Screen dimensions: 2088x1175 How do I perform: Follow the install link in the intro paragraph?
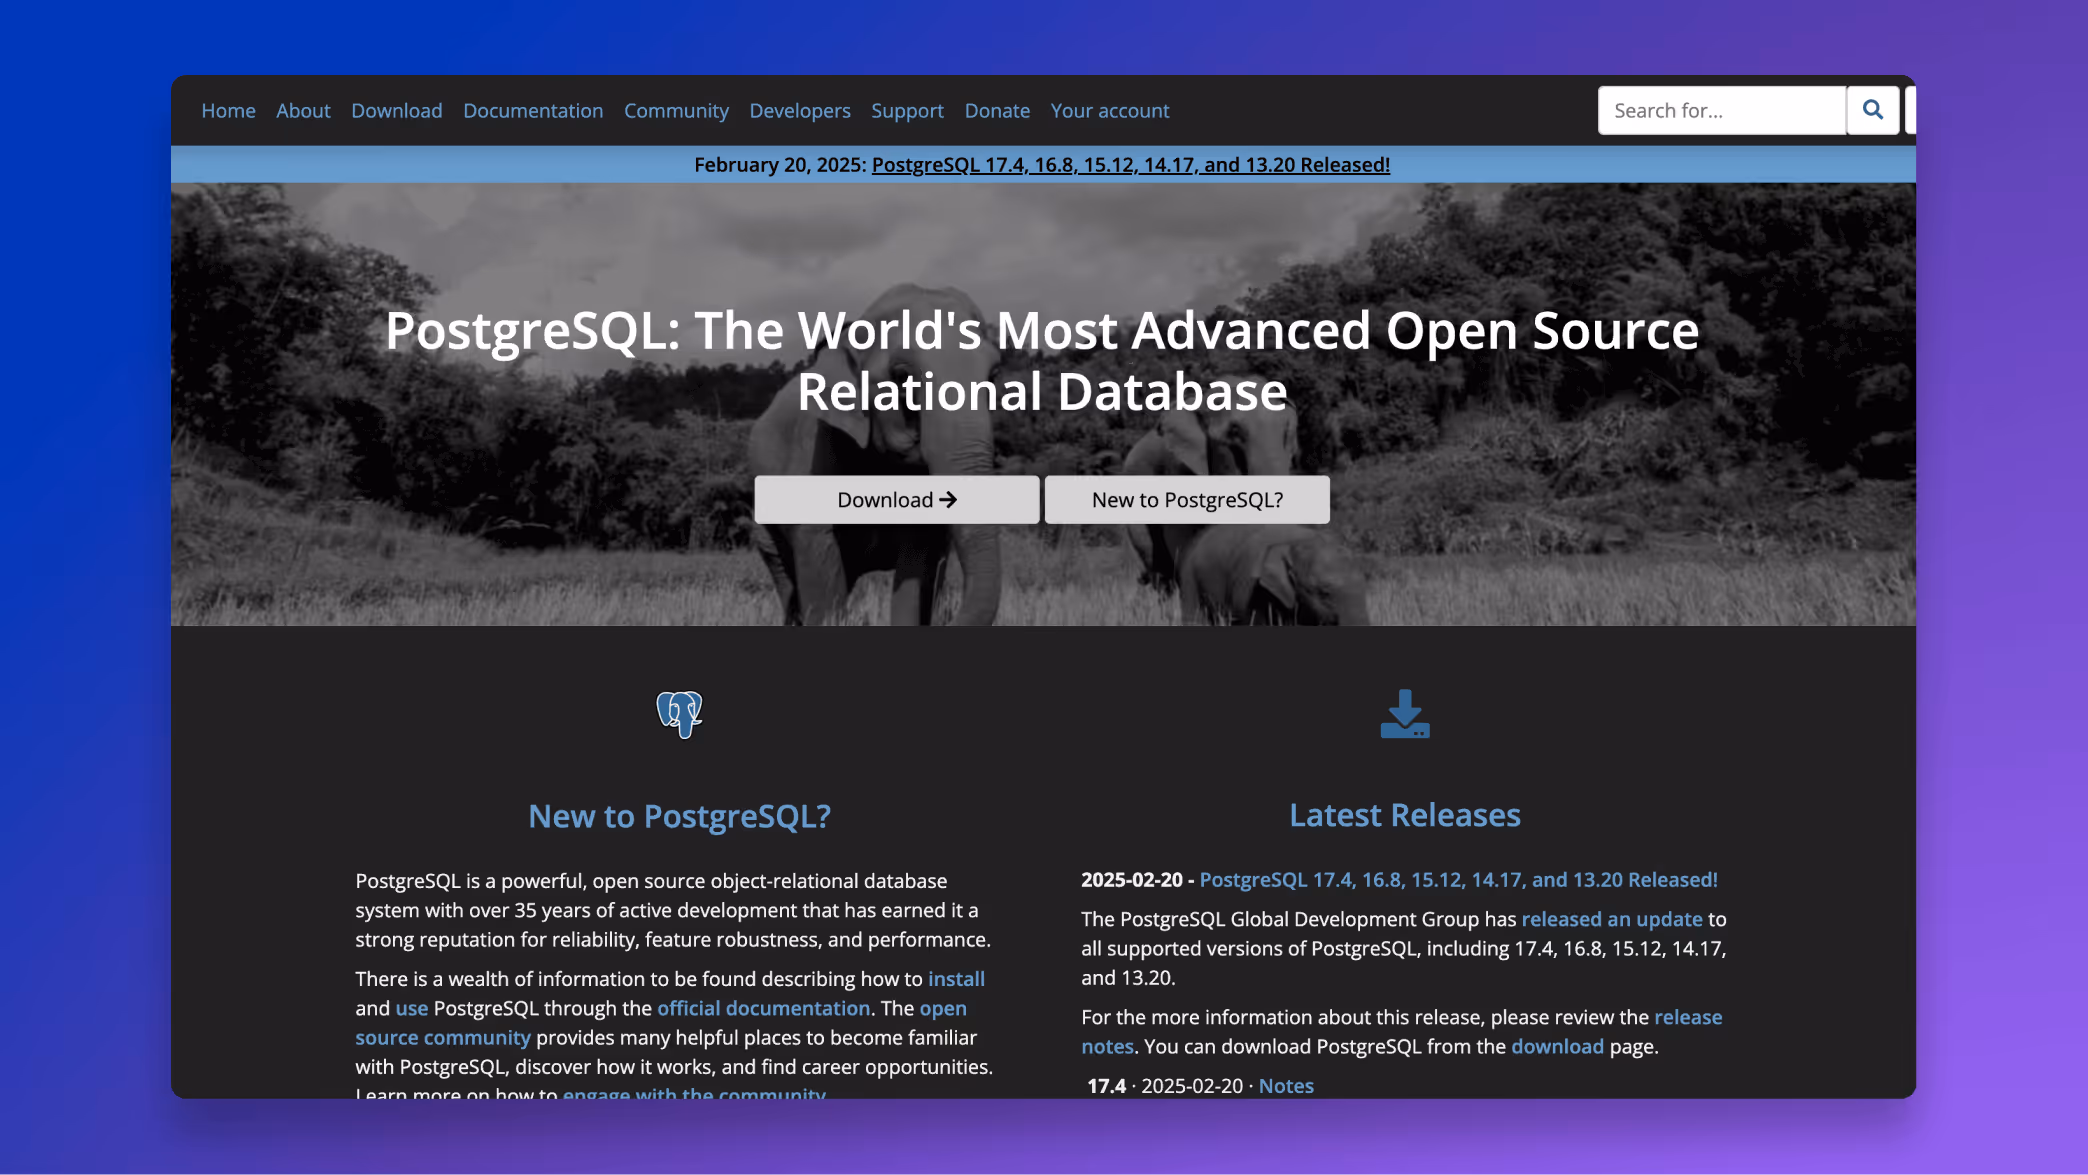tap(956, 979)
